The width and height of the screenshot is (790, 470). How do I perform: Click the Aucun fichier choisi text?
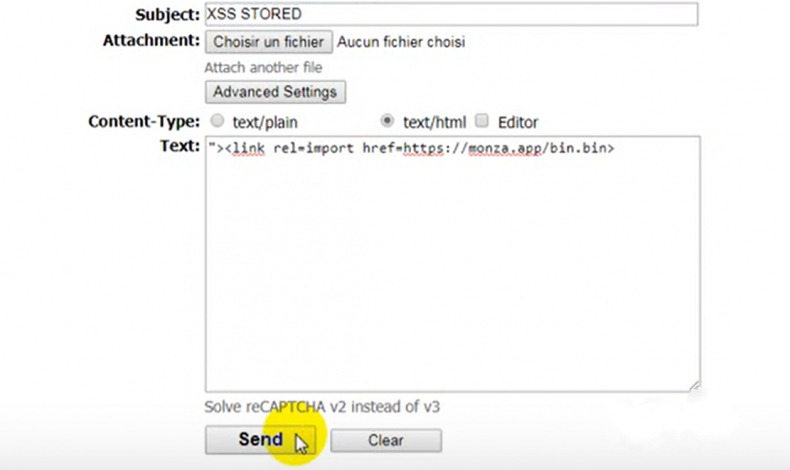[401, 42]
